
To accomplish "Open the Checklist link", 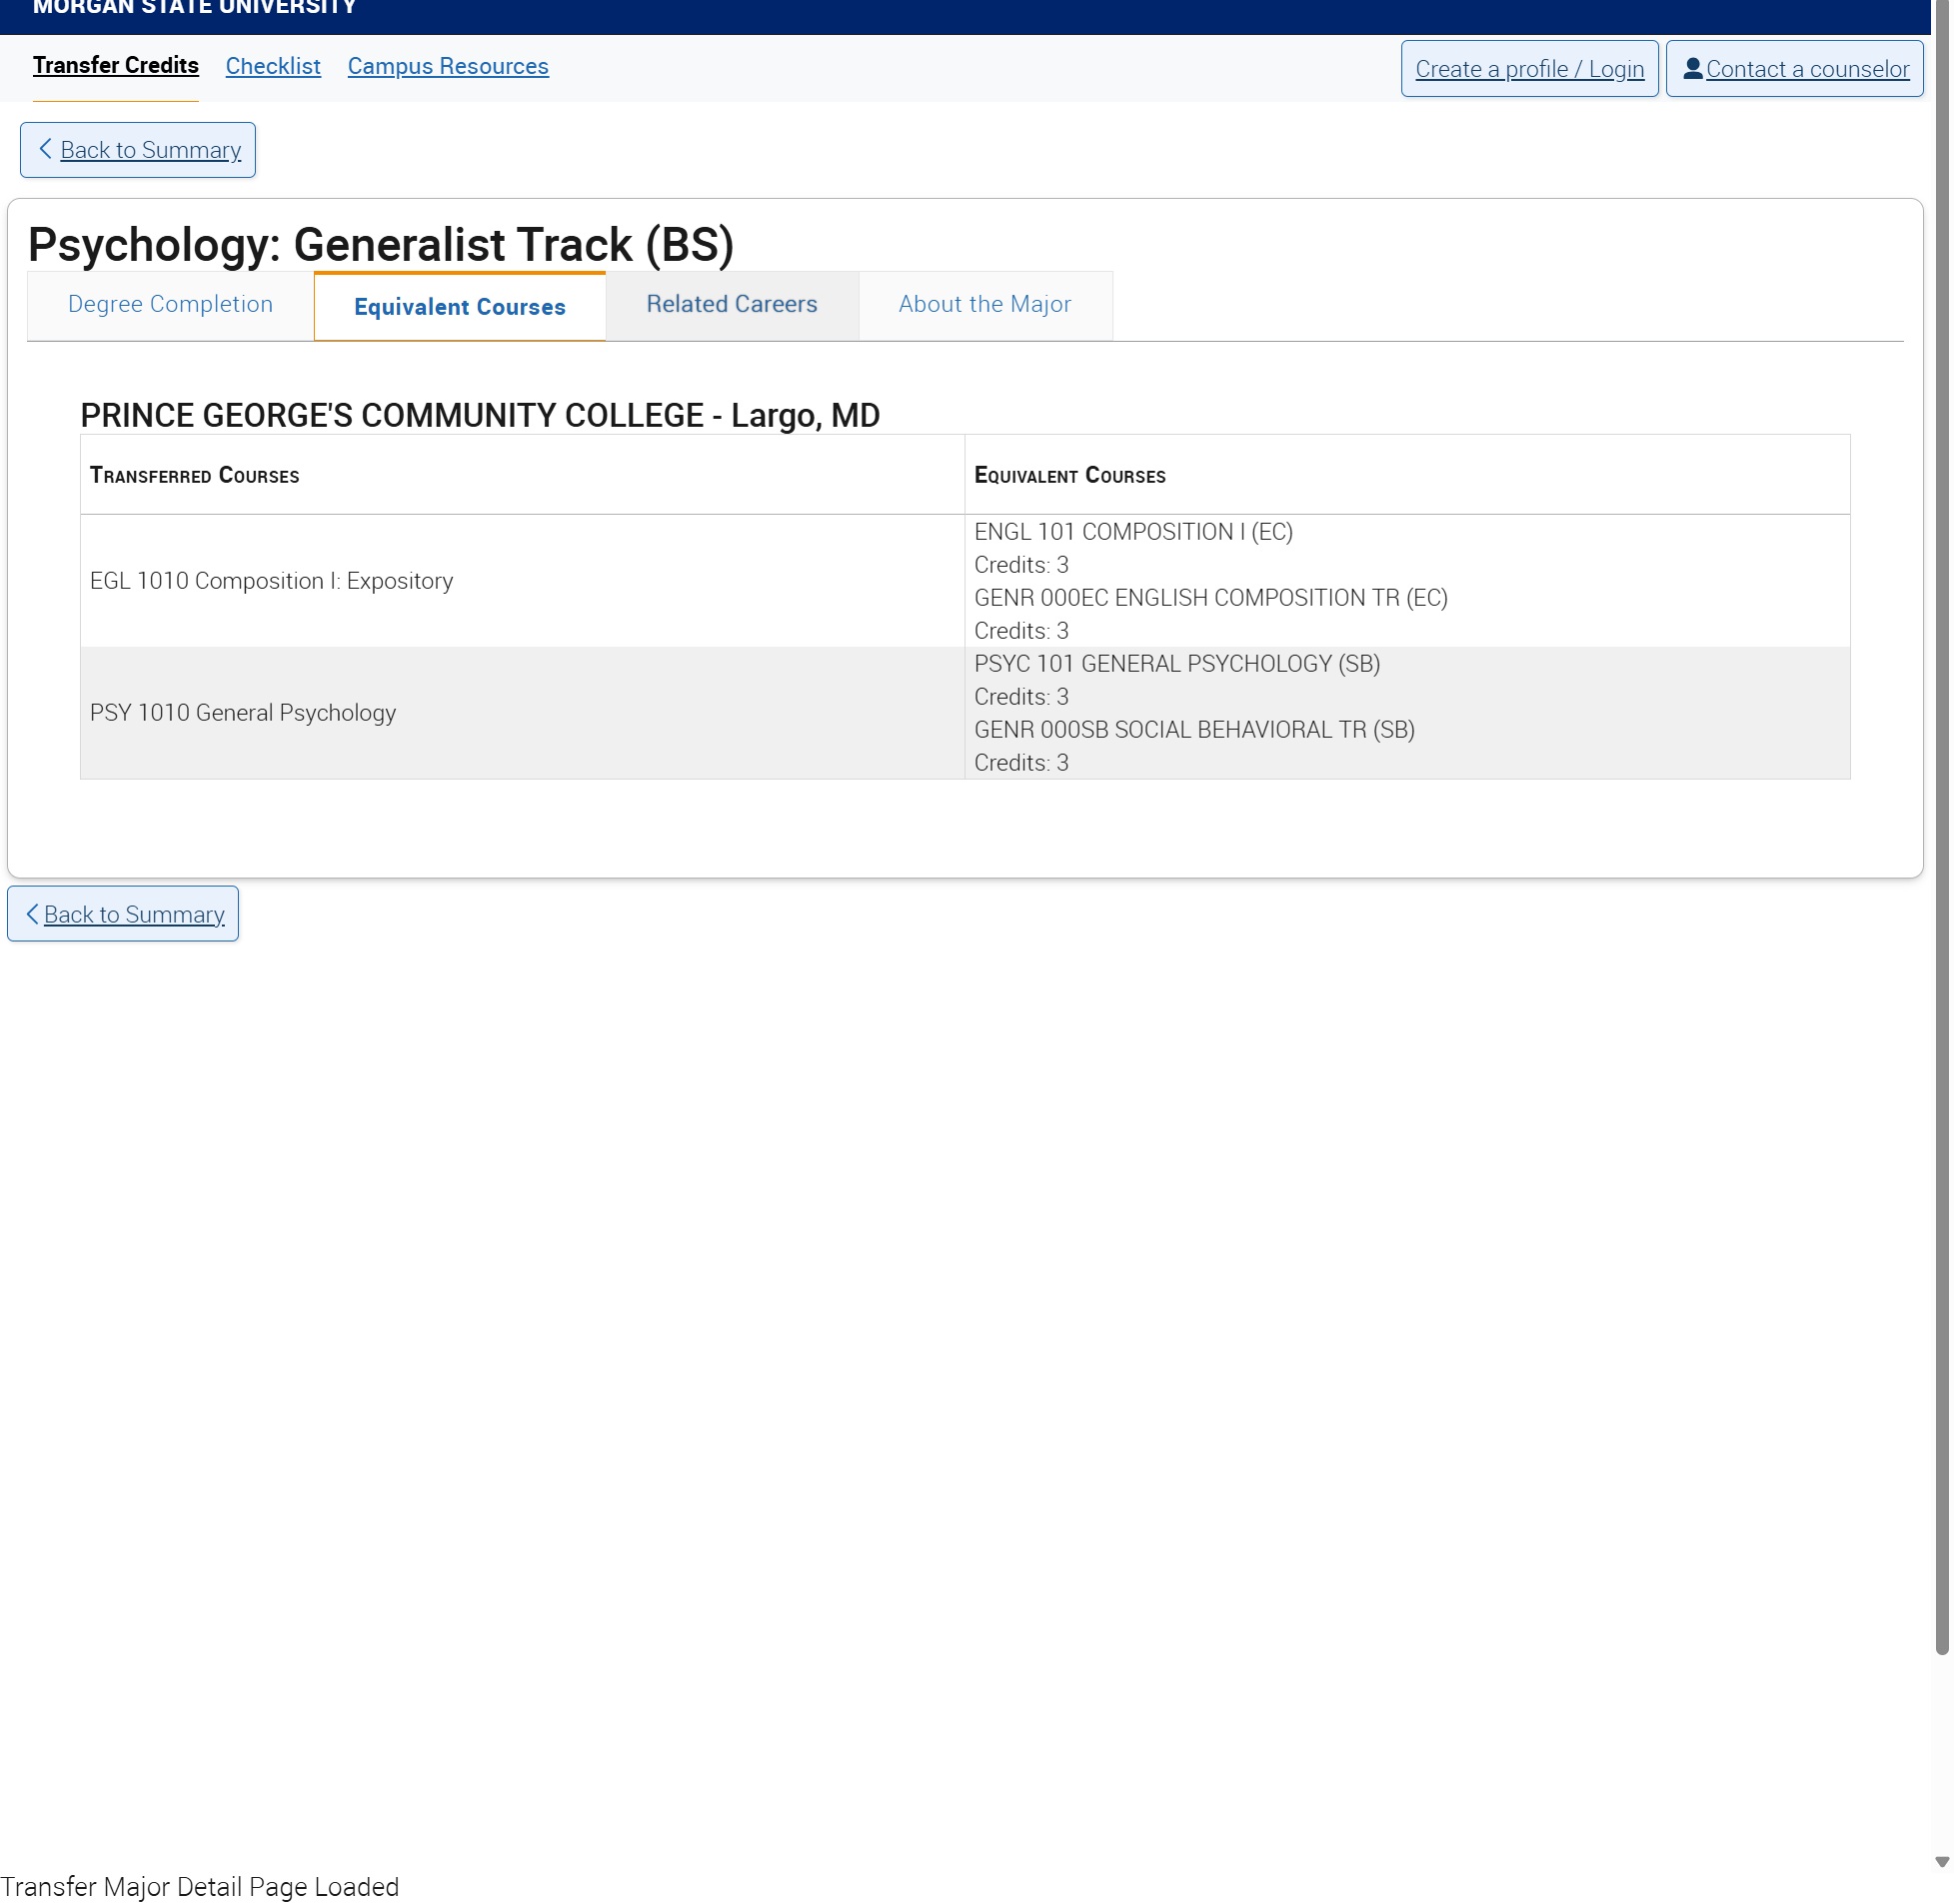I will (x=273, y=66).
